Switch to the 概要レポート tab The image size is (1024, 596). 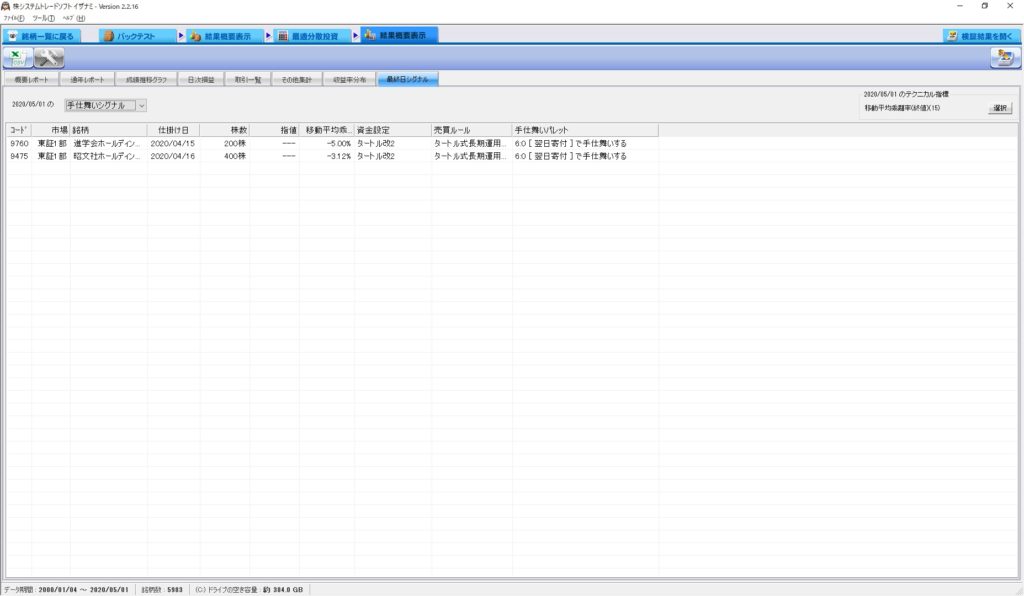click(x=30, y=78)
